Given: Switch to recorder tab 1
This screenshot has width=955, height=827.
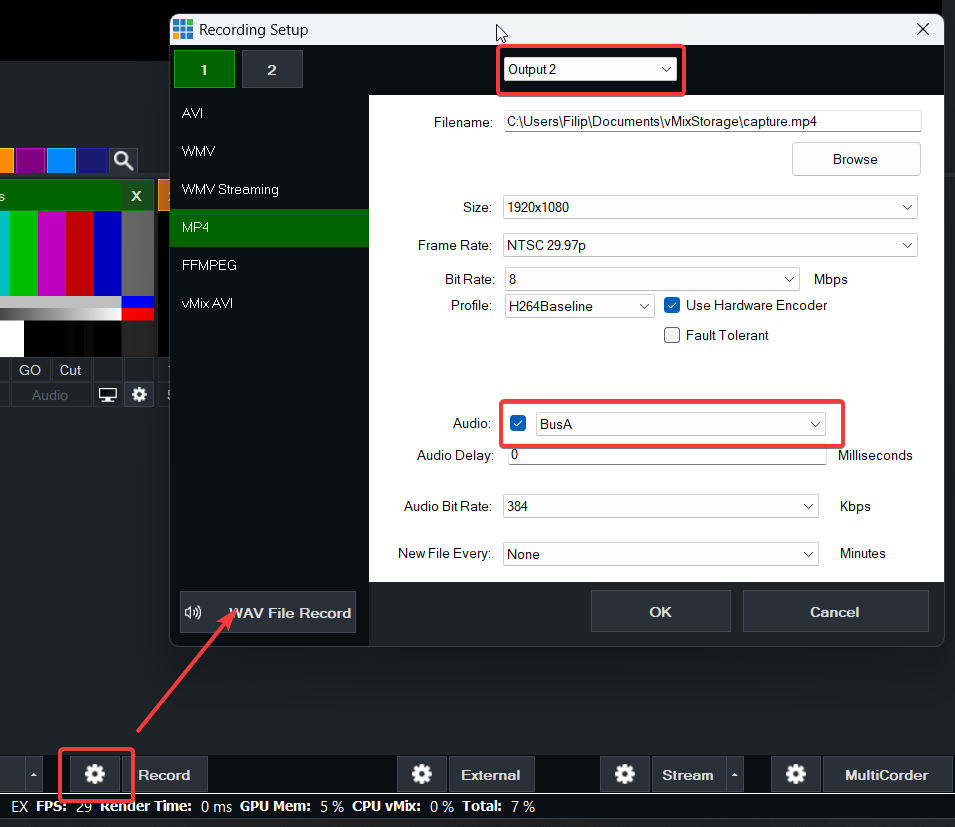Looking at the screenshot, I should click(x=204, y=69).
